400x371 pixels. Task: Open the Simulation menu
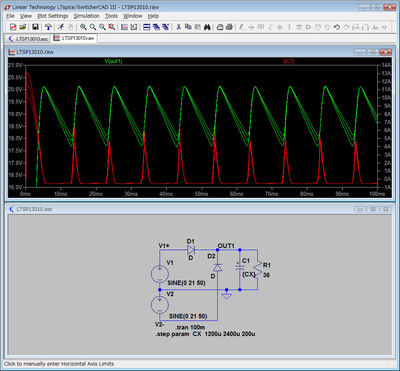coord(87,16)
